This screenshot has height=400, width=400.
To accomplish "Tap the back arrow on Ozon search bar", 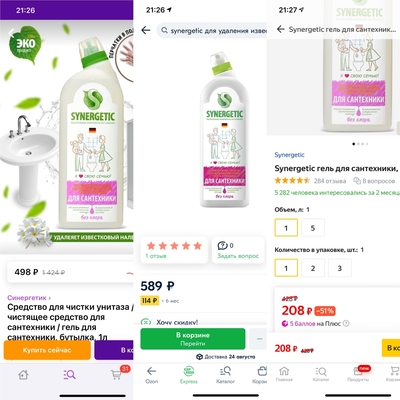I will 146,30.
